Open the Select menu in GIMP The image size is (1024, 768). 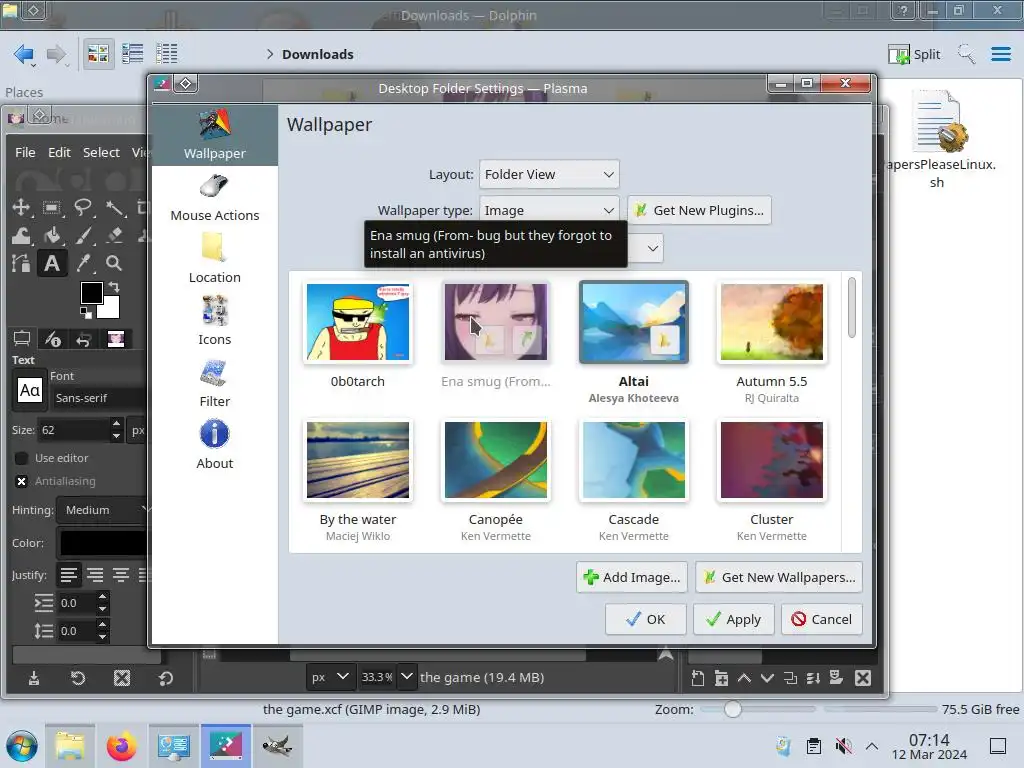click(x=101, y=152)
